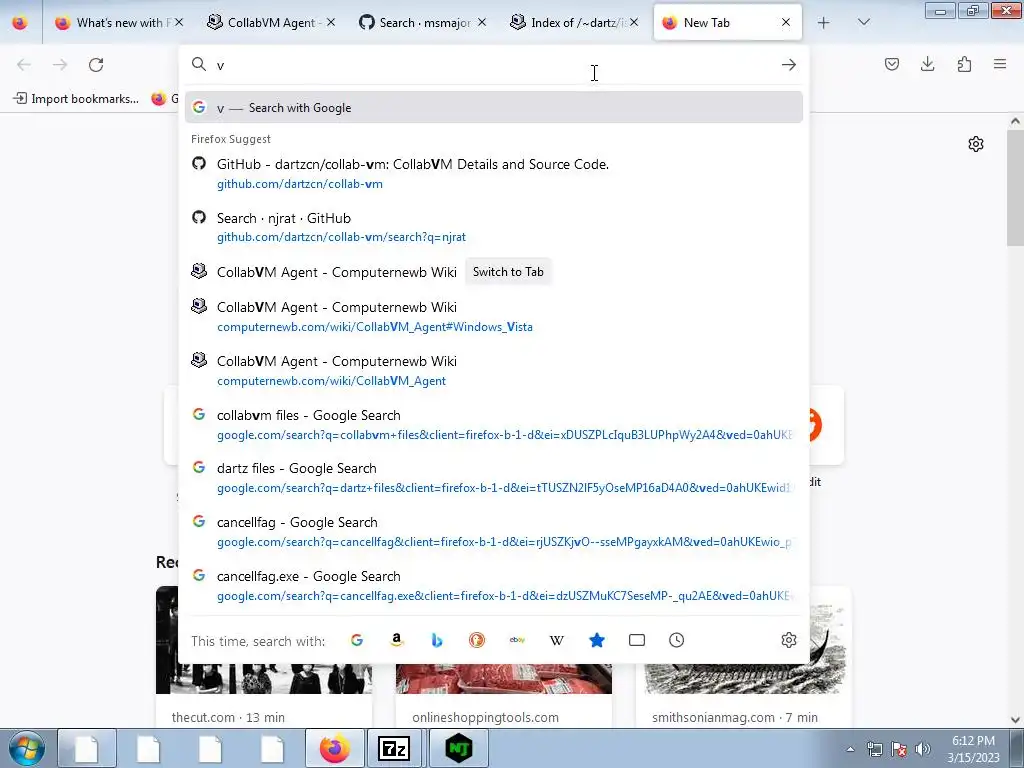Select 'v — Search with Google' suggestion
The height and width of the screenshot is (768, 1024).
(493, 107)
